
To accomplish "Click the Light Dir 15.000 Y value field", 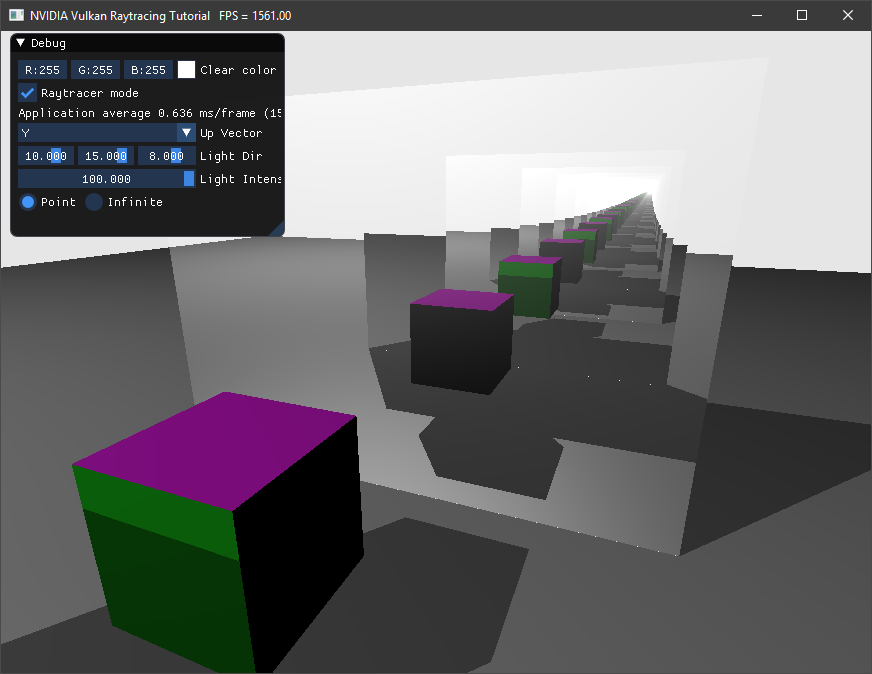I will click(x=105, y=156).
